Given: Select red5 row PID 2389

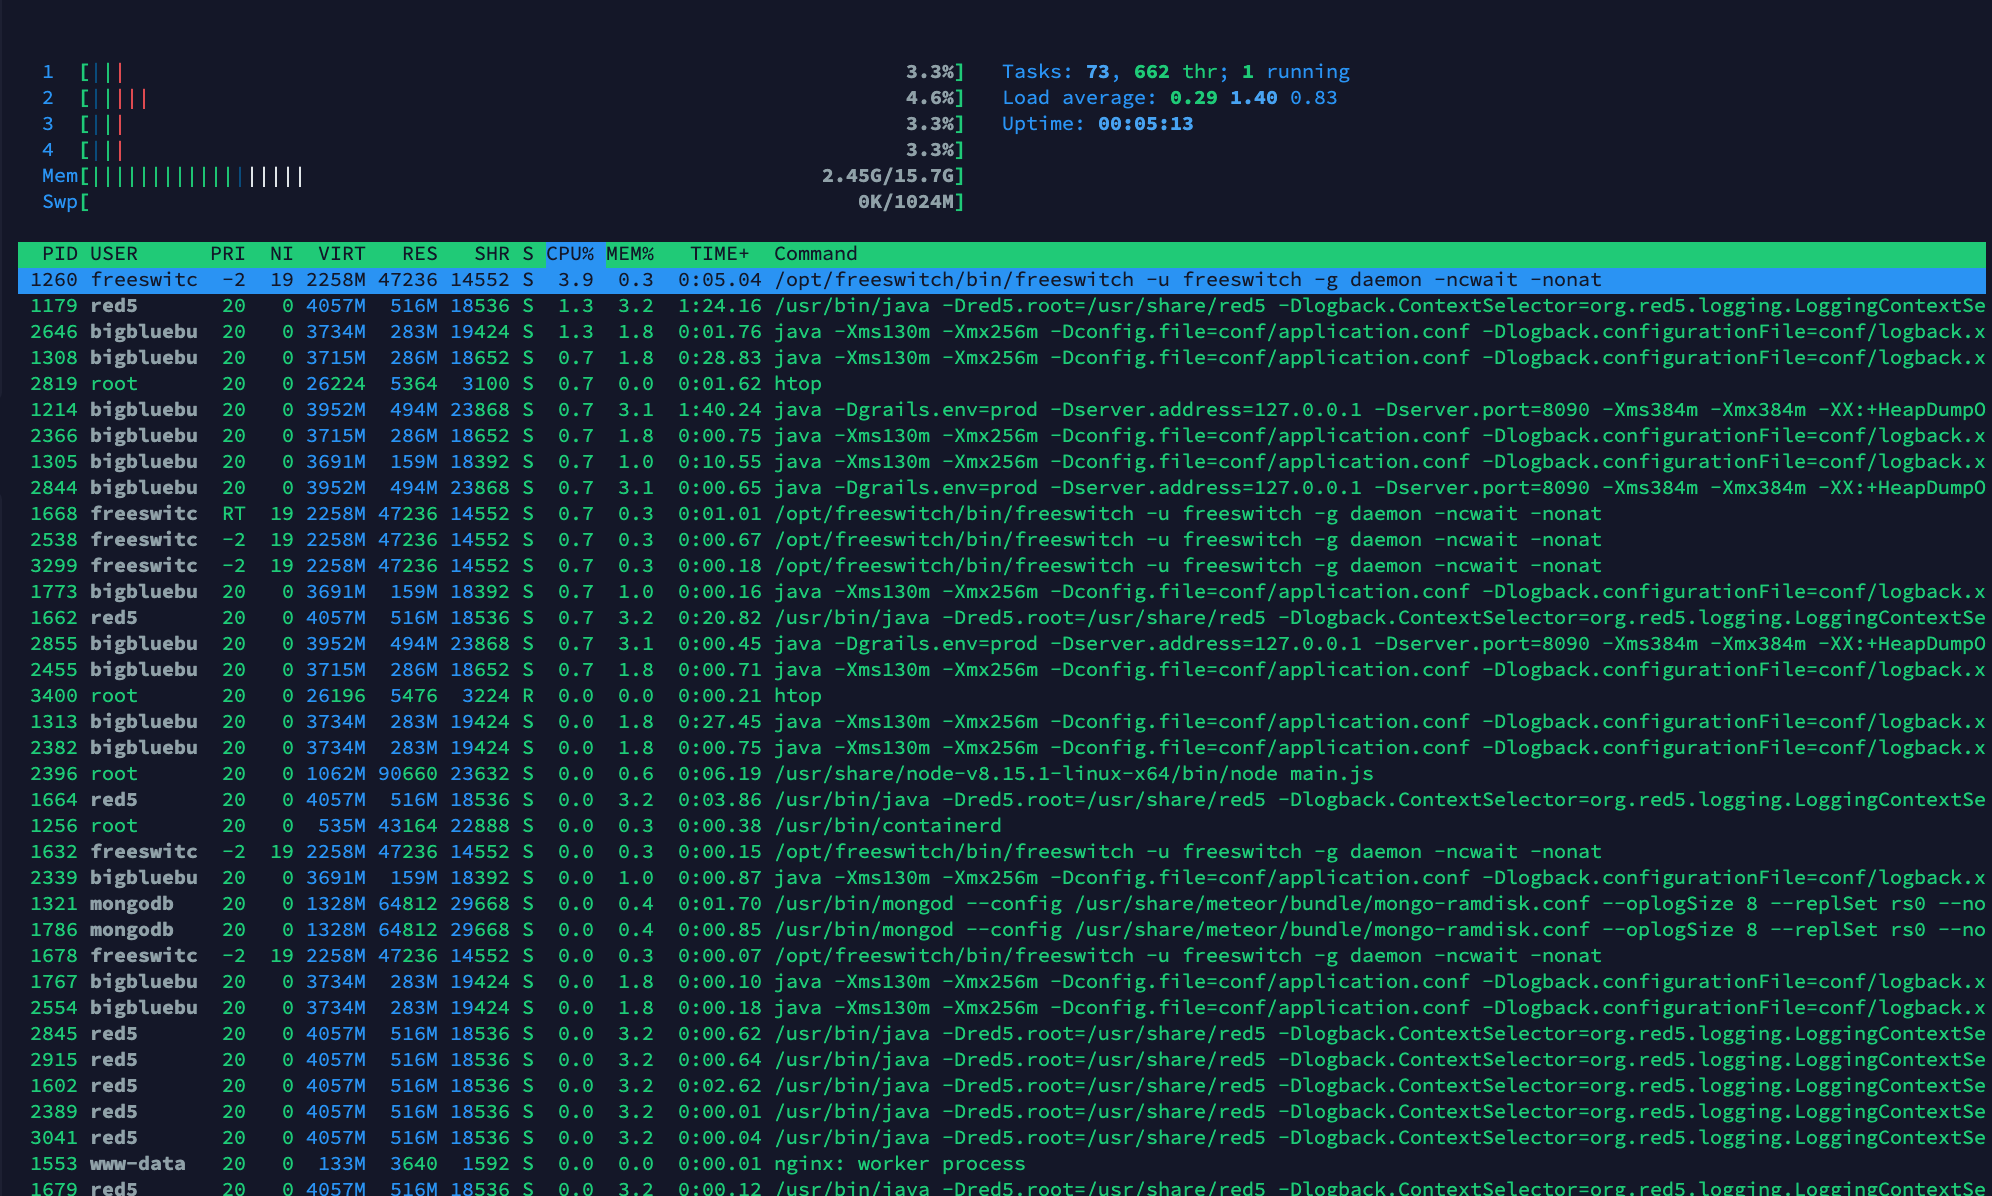Looking at the screenshot, I should click(x=1002, y=1112).
